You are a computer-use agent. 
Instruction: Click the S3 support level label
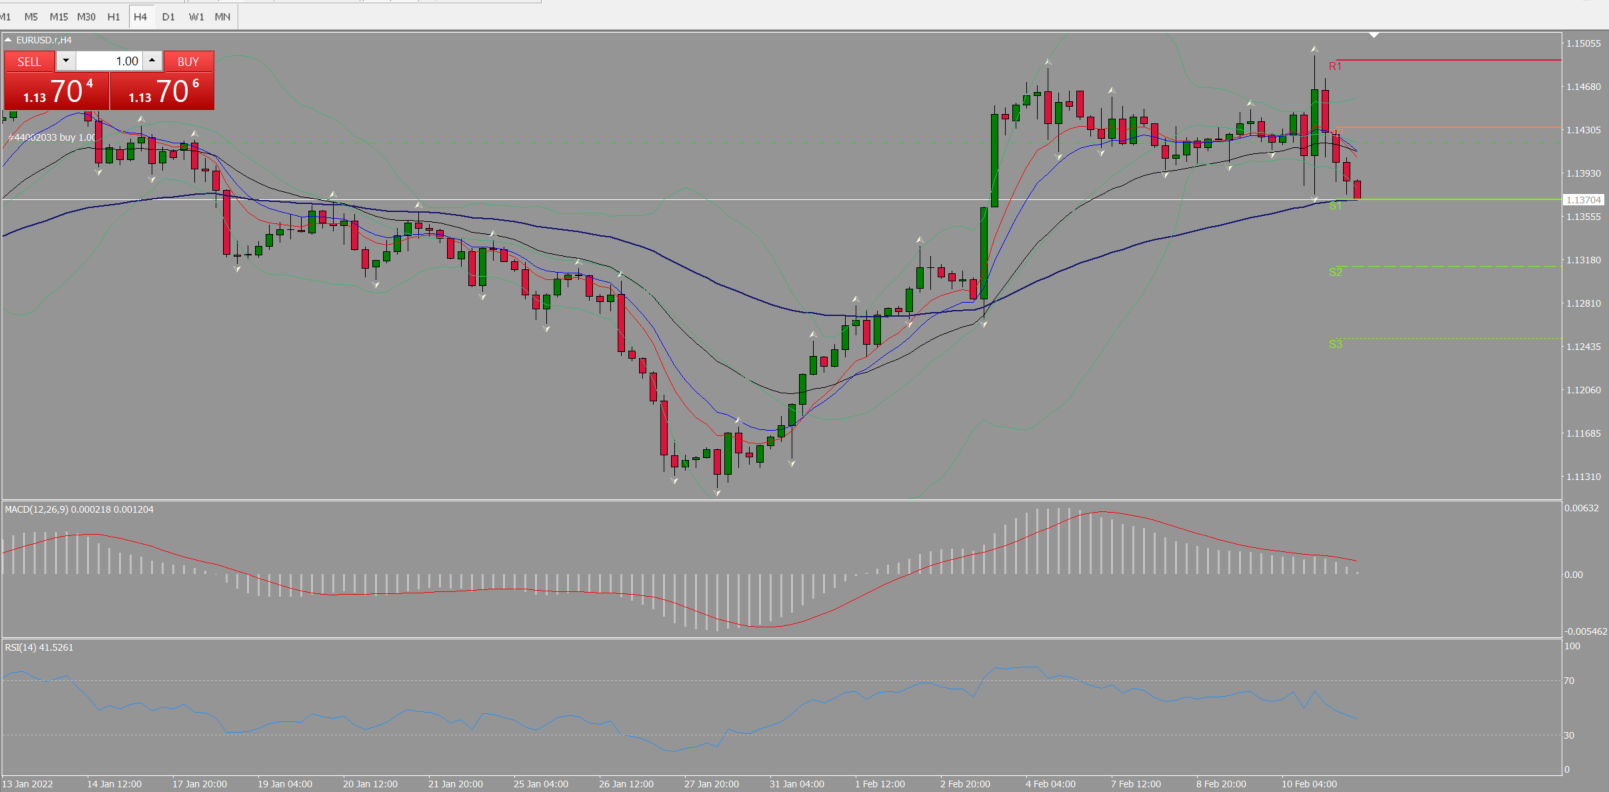(x=1335, y=344)
